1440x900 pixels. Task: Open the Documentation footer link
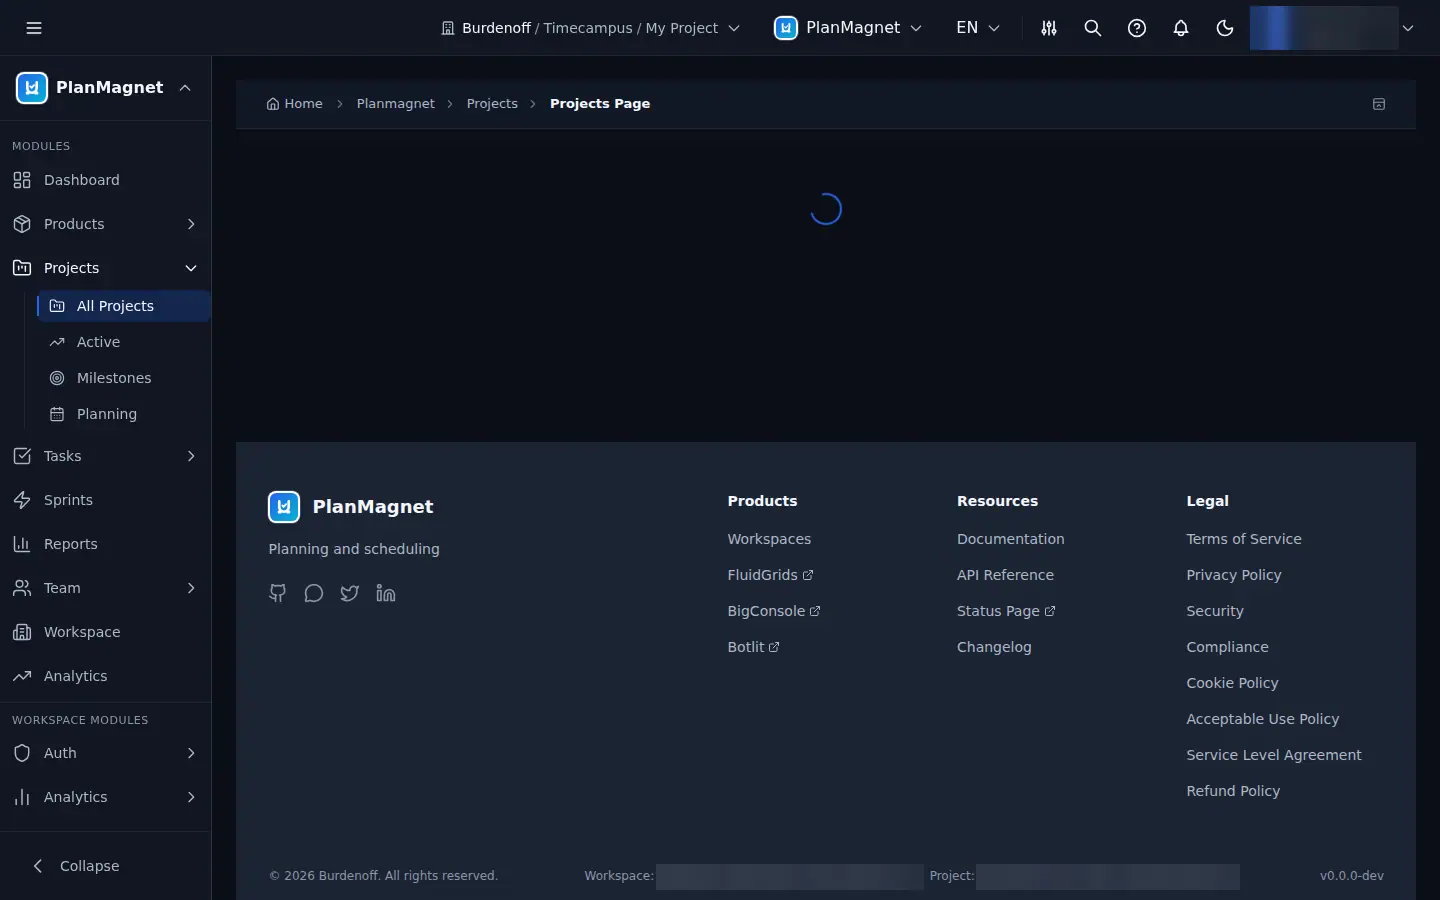1010,539
